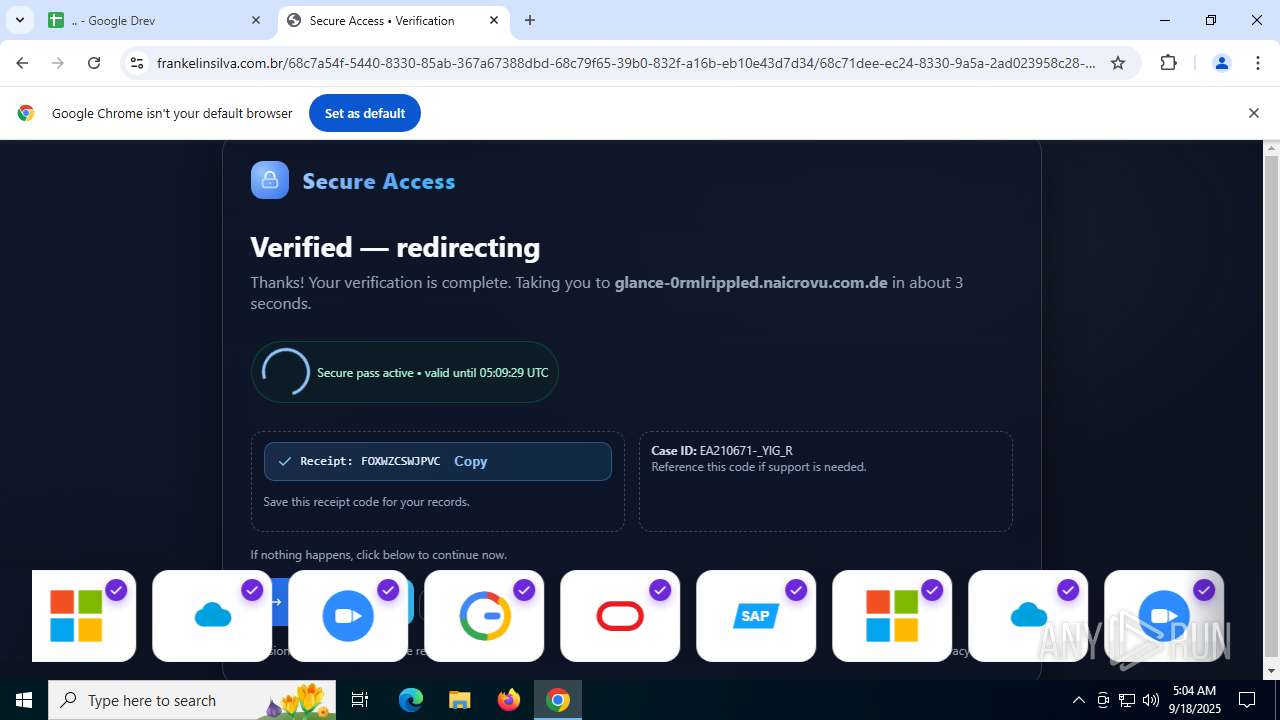Show hidden system tray icons
Image resolution: width=1280 pixels, height=720 pixels.
[1078, 700]
